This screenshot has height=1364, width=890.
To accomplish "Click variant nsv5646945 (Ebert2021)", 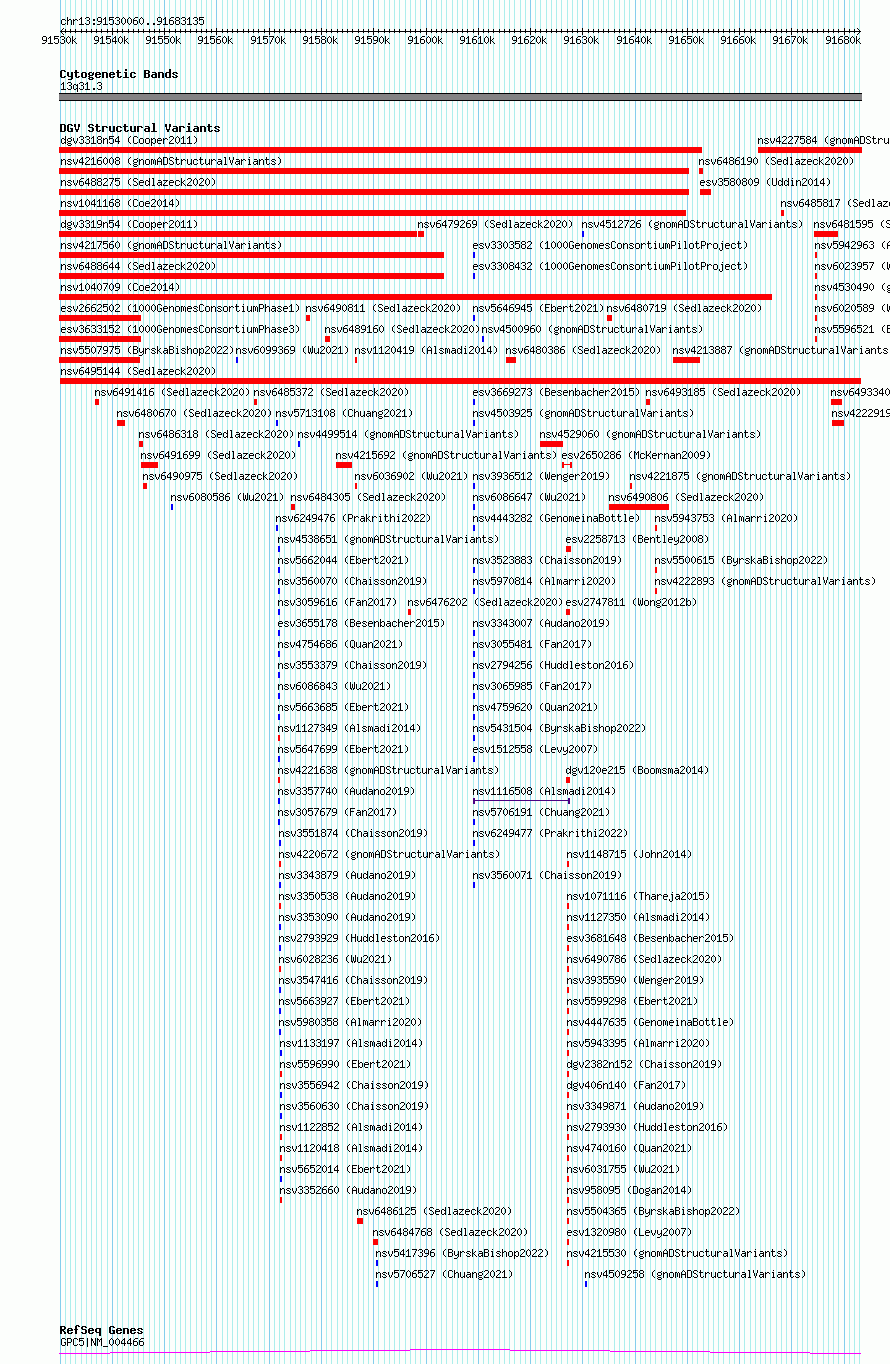I will 538,308.
